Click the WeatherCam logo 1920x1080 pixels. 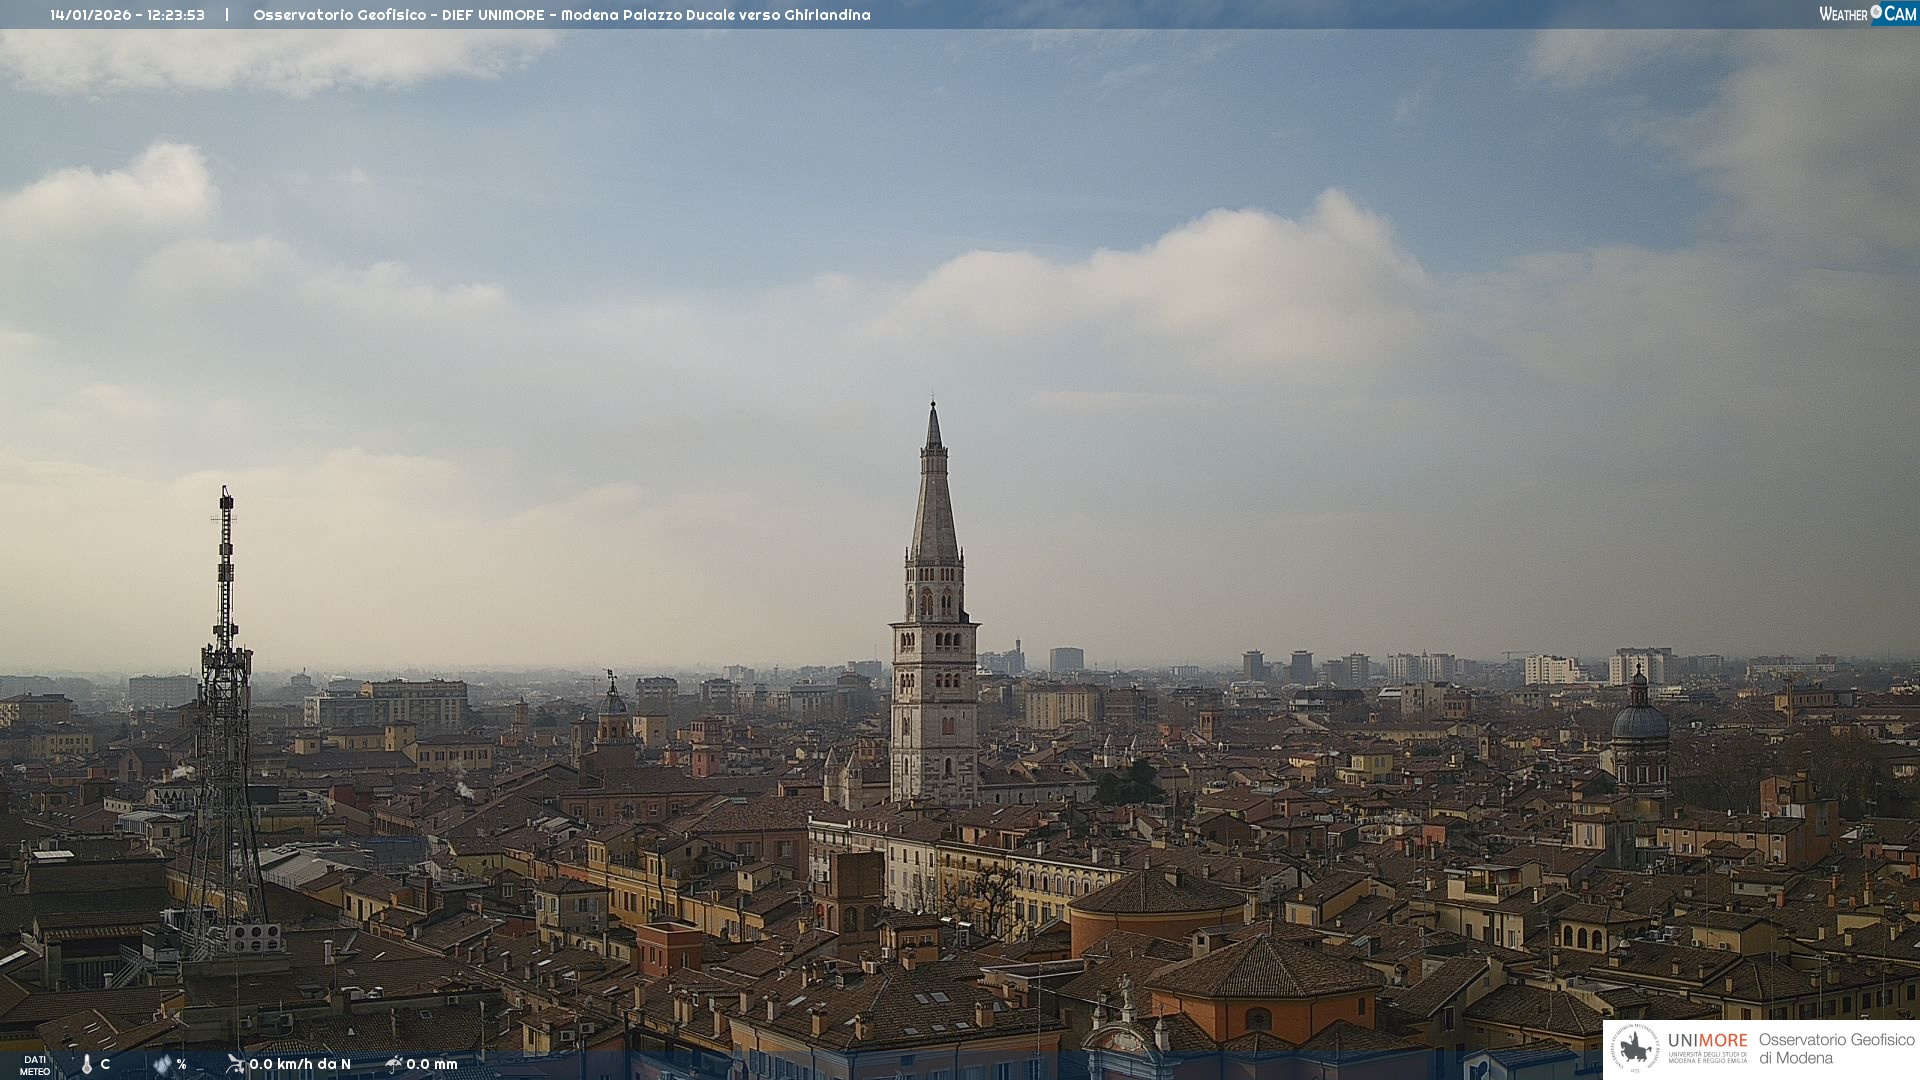coord(1866,14)
